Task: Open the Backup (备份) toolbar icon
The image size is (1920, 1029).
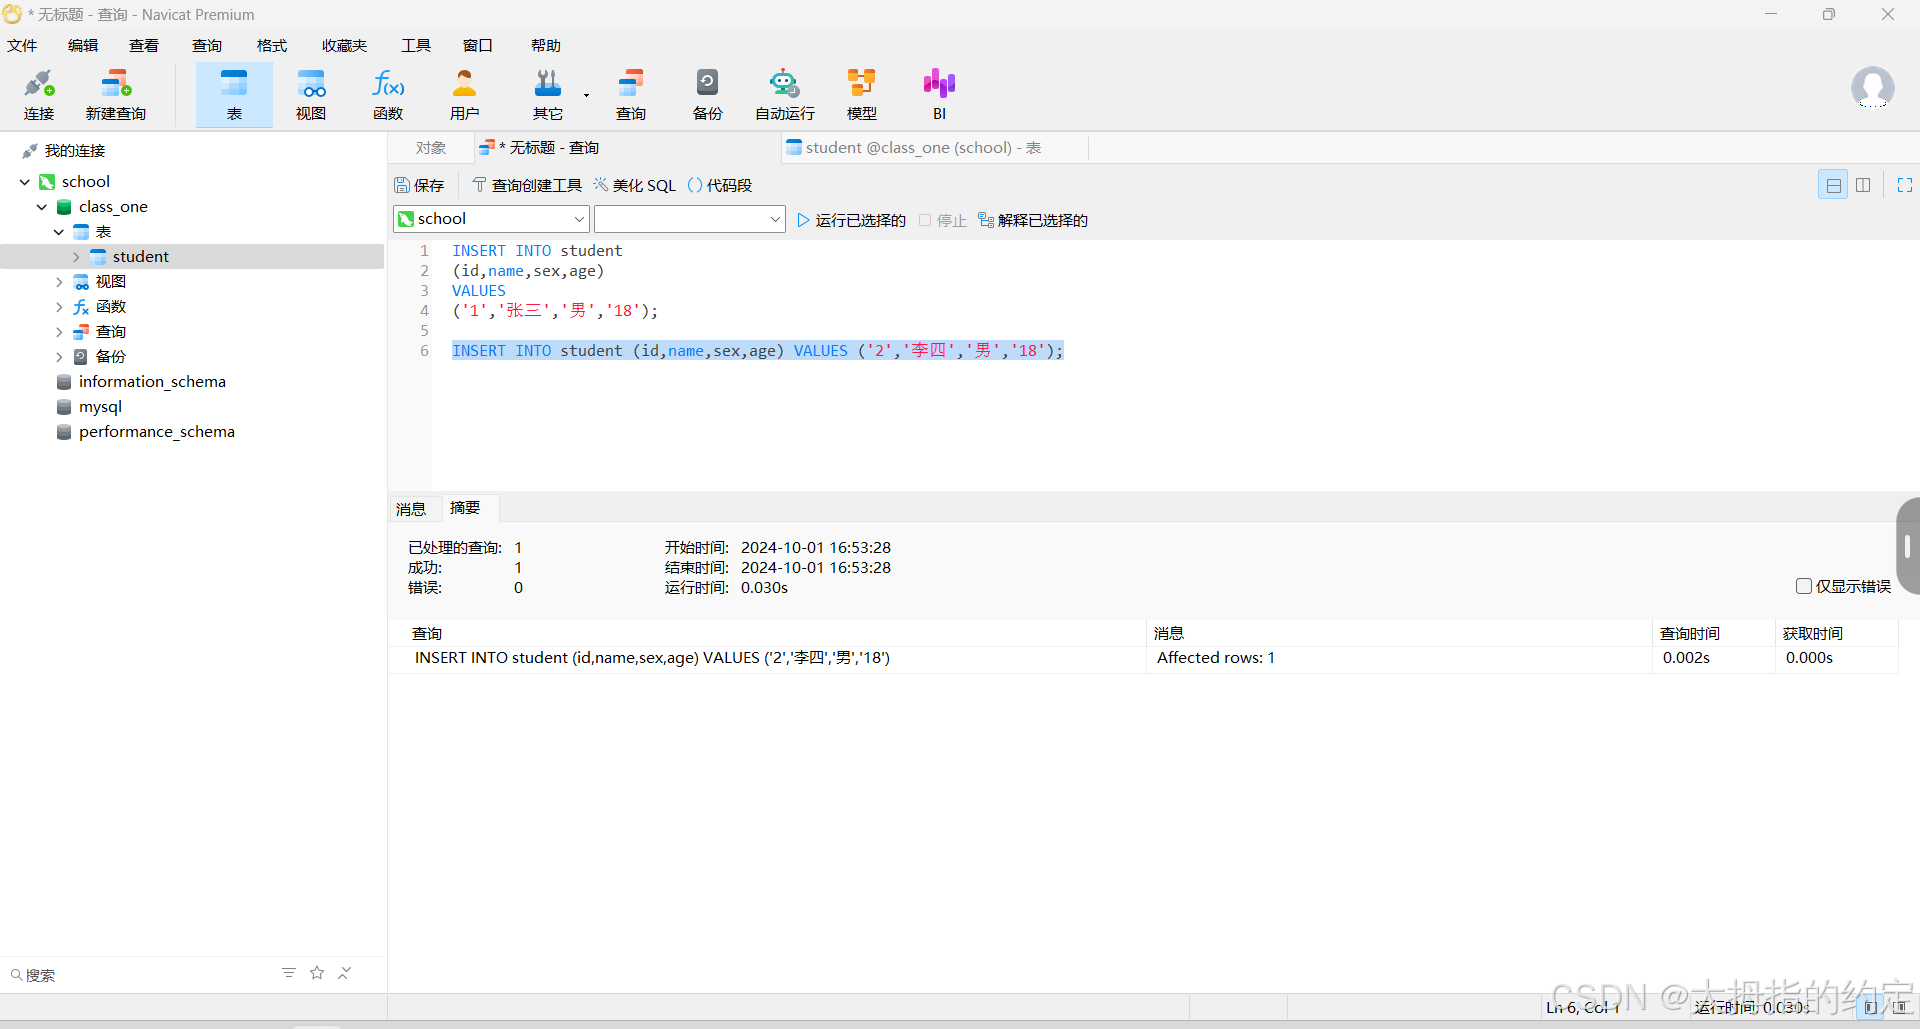Action: 707,95
